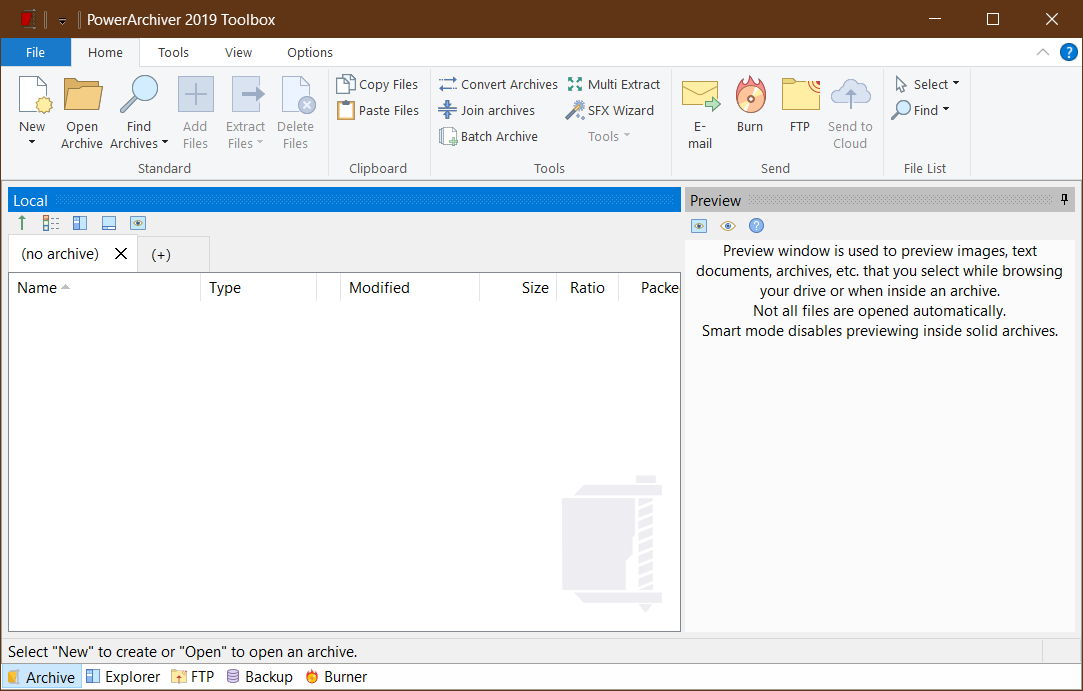Switch to Burner mode in bottom bar
Image resolution: width=1083 pixels, height=691 pixels.
coord(336,677)
